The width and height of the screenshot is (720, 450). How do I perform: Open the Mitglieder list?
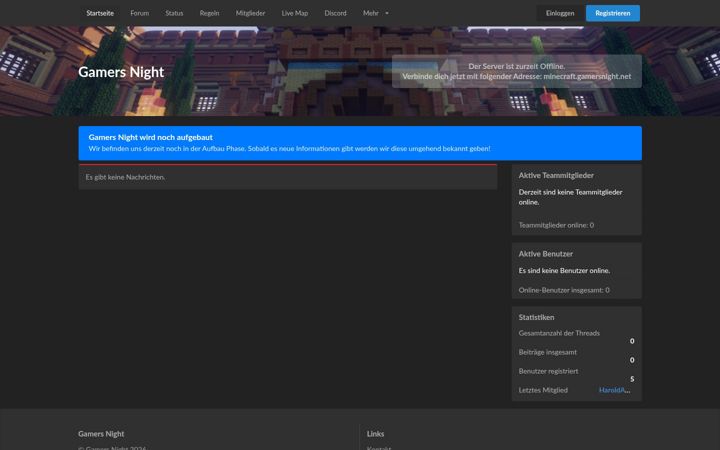pos(250,13)
